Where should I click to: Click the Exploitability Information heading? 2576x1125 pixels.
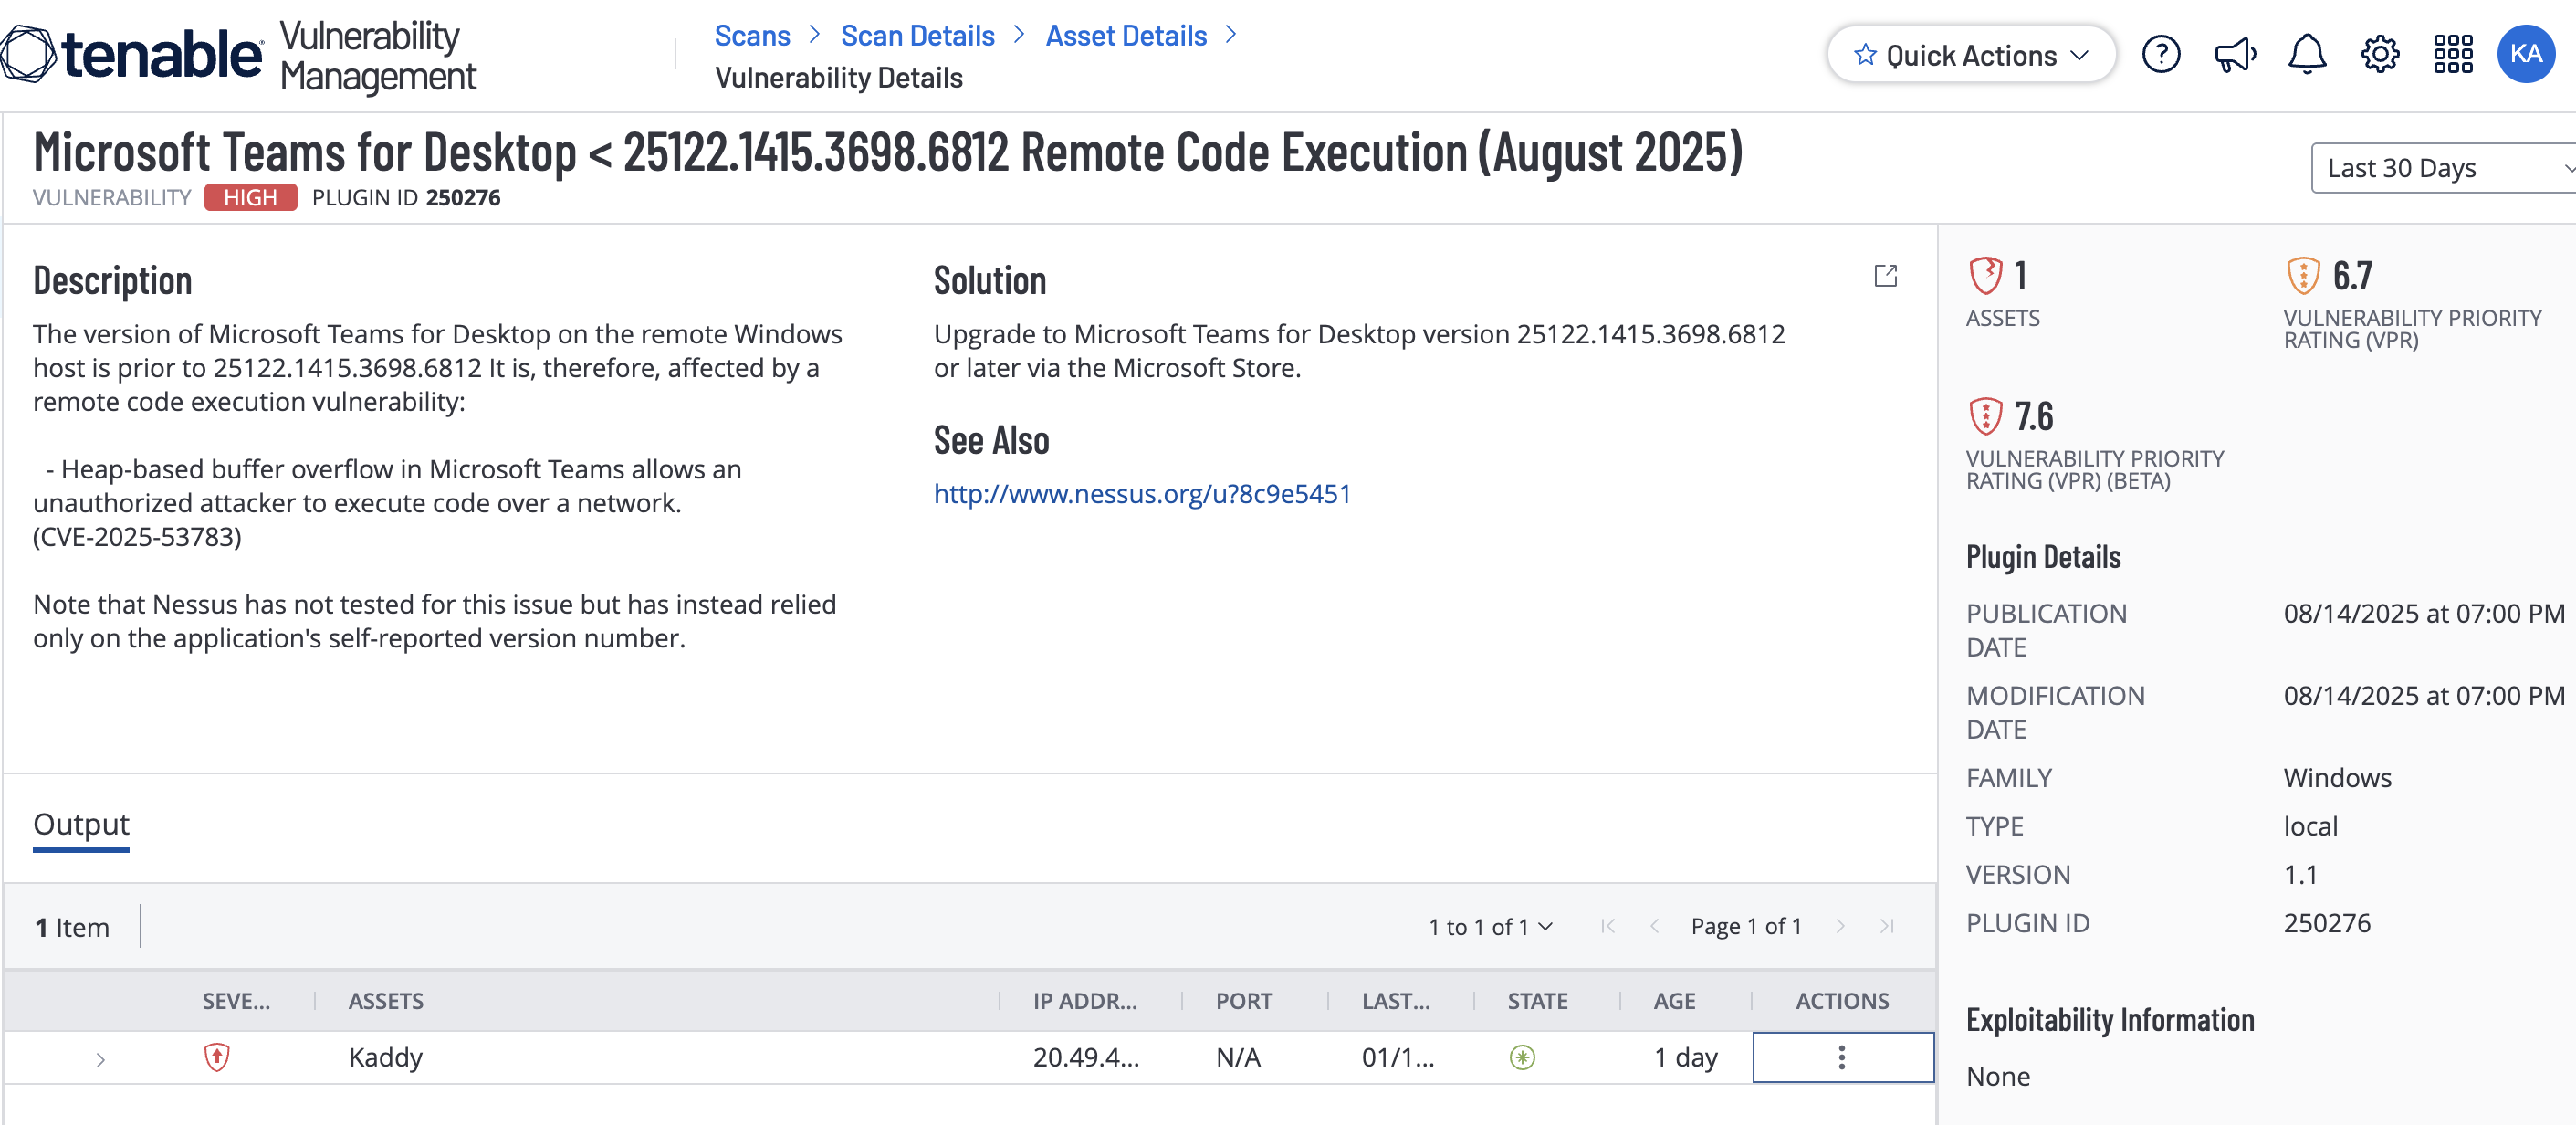tap(2110, 1020)
